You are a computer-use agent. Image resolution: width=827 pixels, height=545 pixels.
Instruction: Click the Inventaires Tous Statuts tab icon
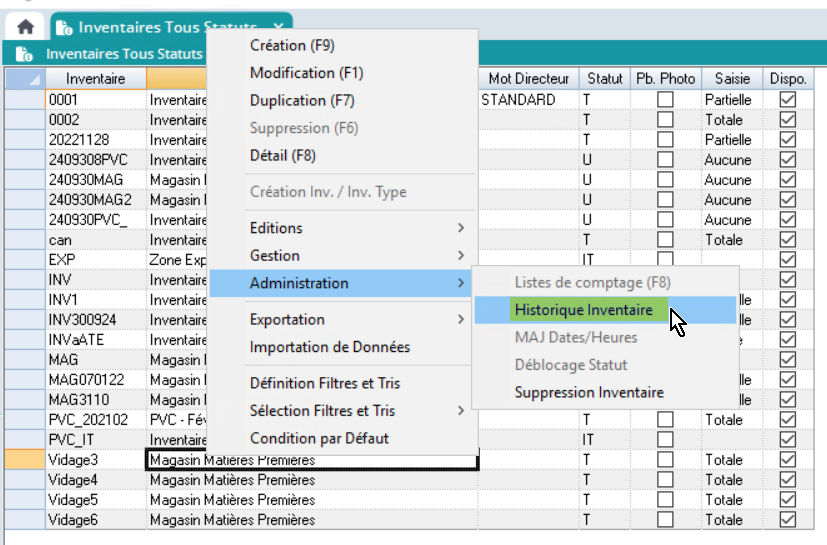coord(64,27)
